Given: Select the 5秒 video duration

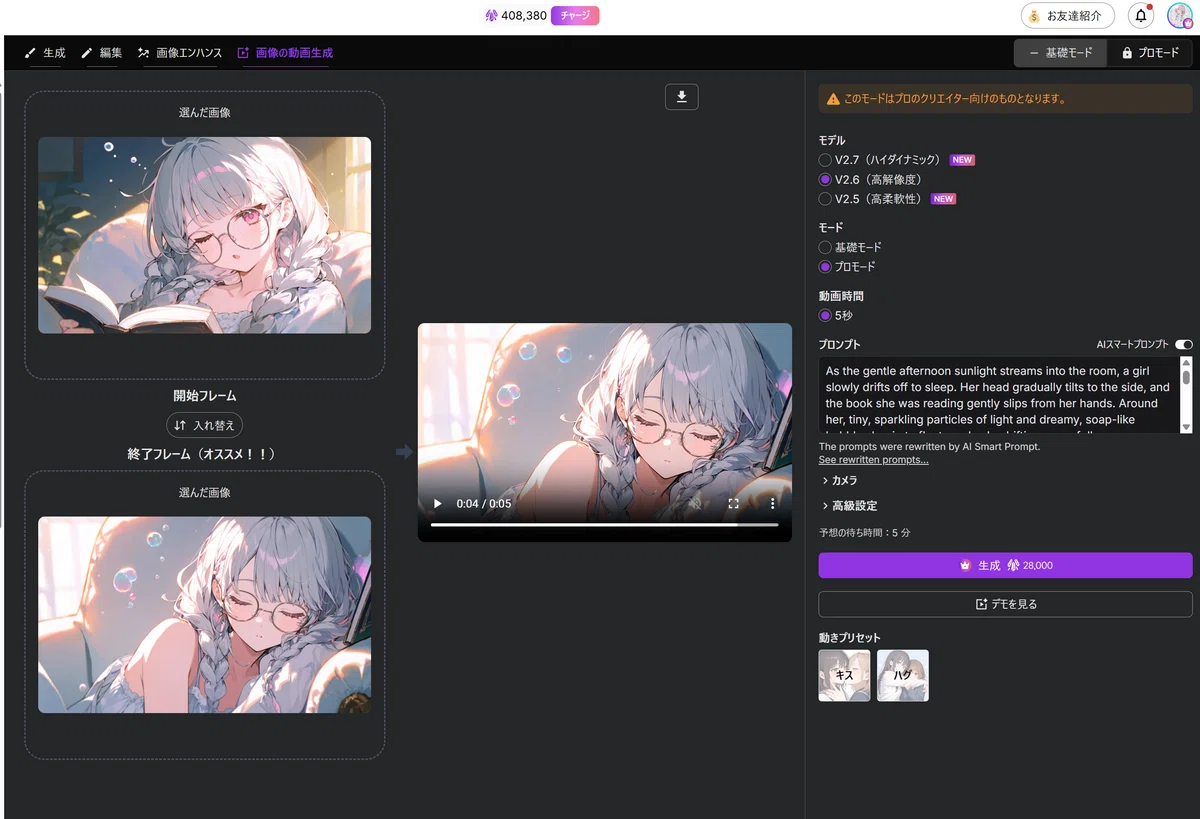Looking at the screenshot, I should (825, 316).
